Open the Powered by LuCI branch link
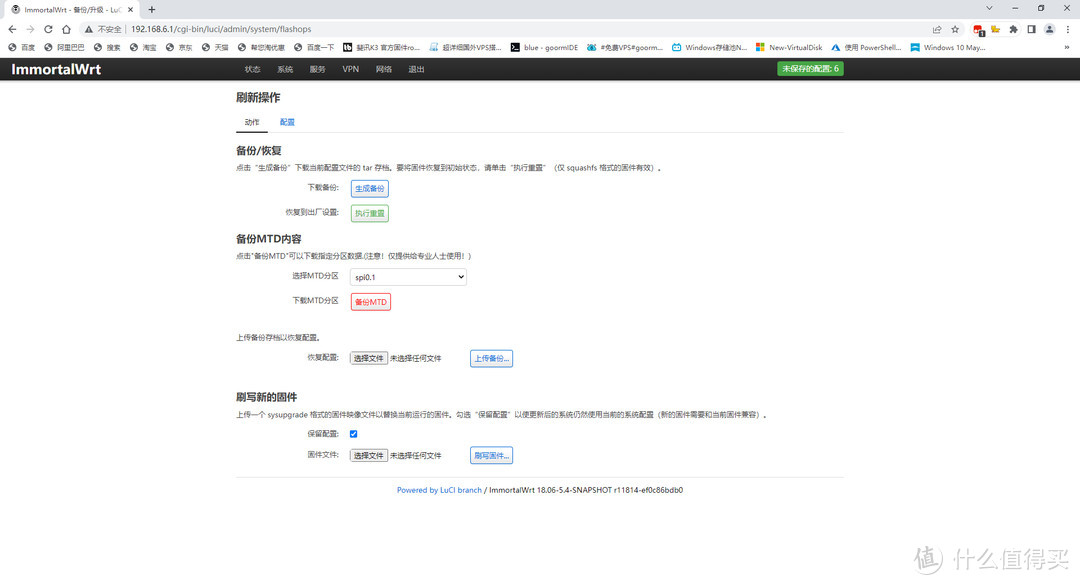 click(x=439, y=490)
